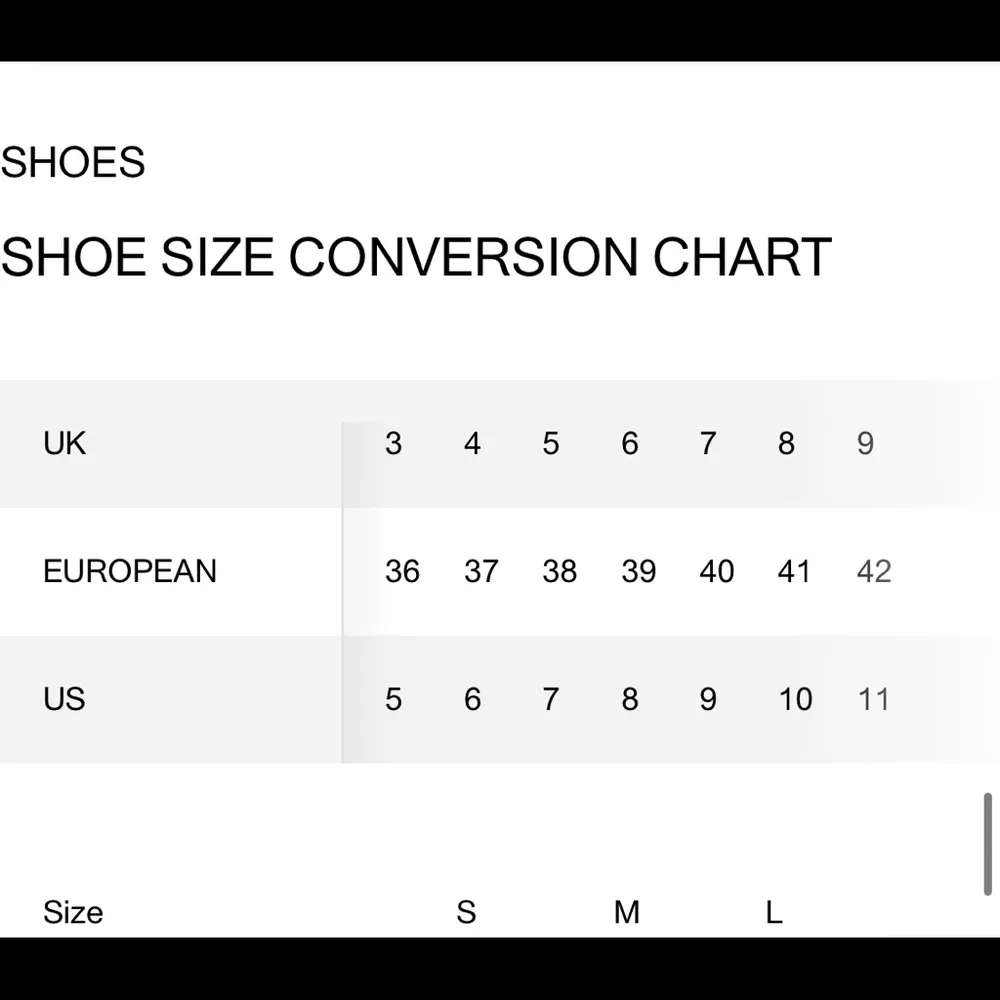Select the EUROPEAN row label

[x=130, y=571]
